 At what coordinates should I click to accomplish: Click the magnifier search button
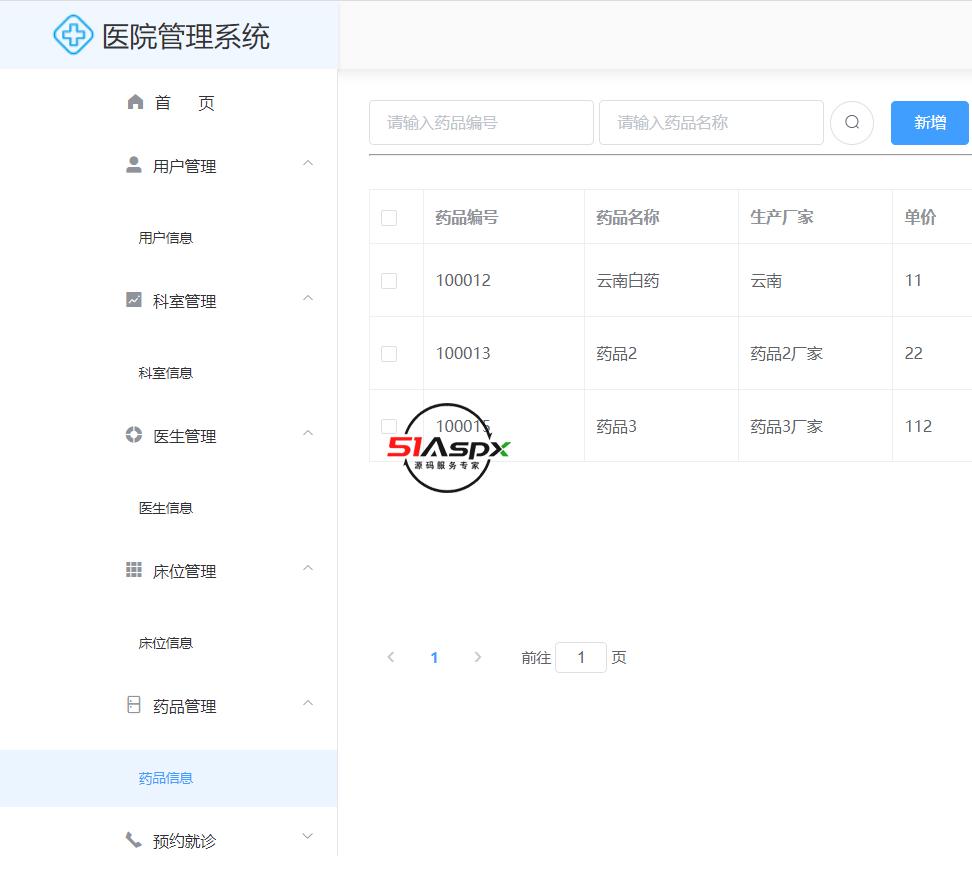852,123
